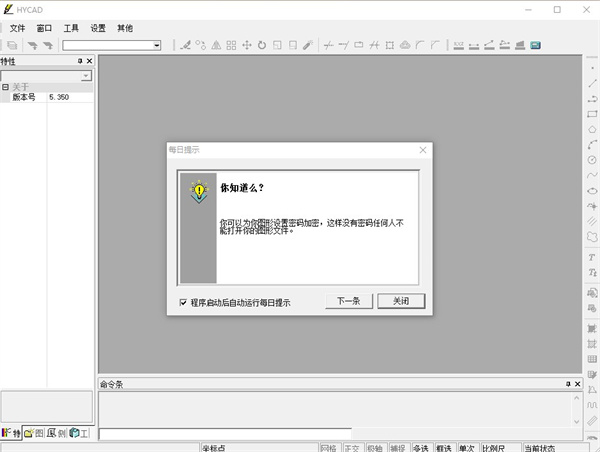Click 当前状态 in status bar
The image size is (600, 452).
pos(556,448)
